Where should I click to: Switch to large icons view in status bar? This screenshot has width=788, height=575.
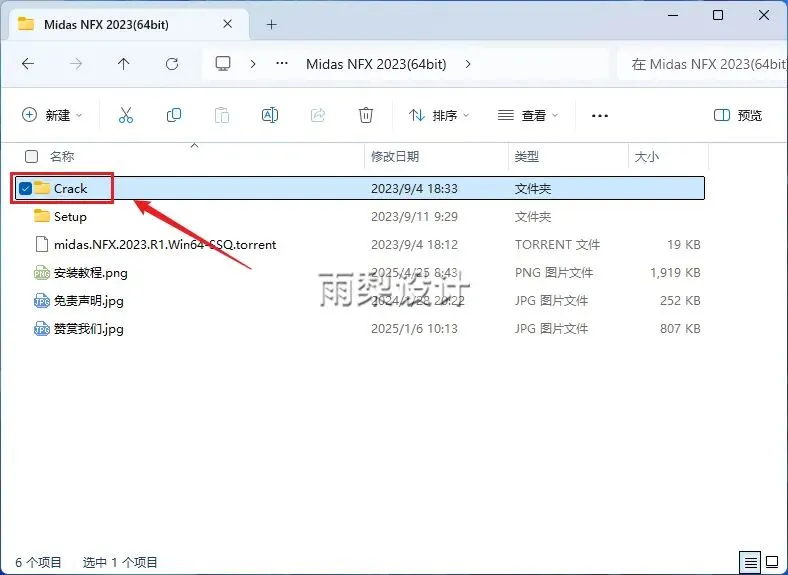(x=772, y=562)
